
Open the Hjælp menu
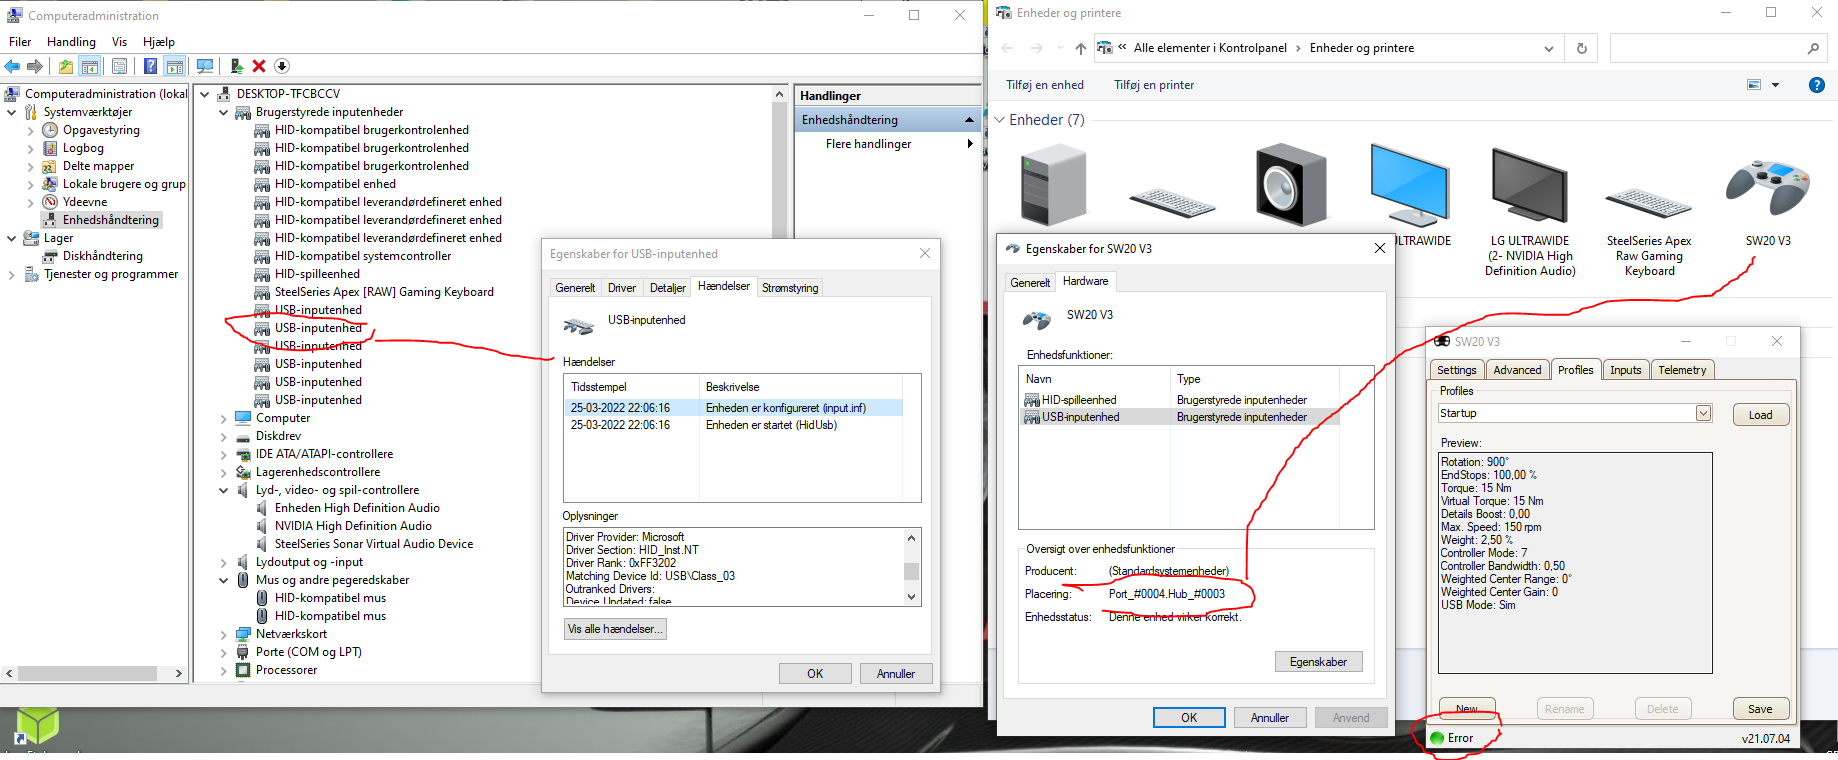tap(159, 42)
